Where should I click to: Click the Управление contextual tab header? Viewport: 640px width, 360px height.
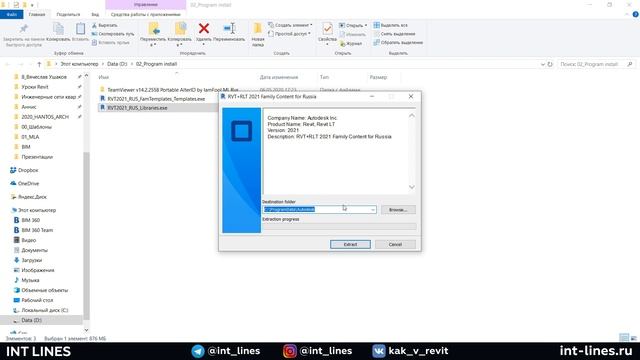[x=146, y=5]
